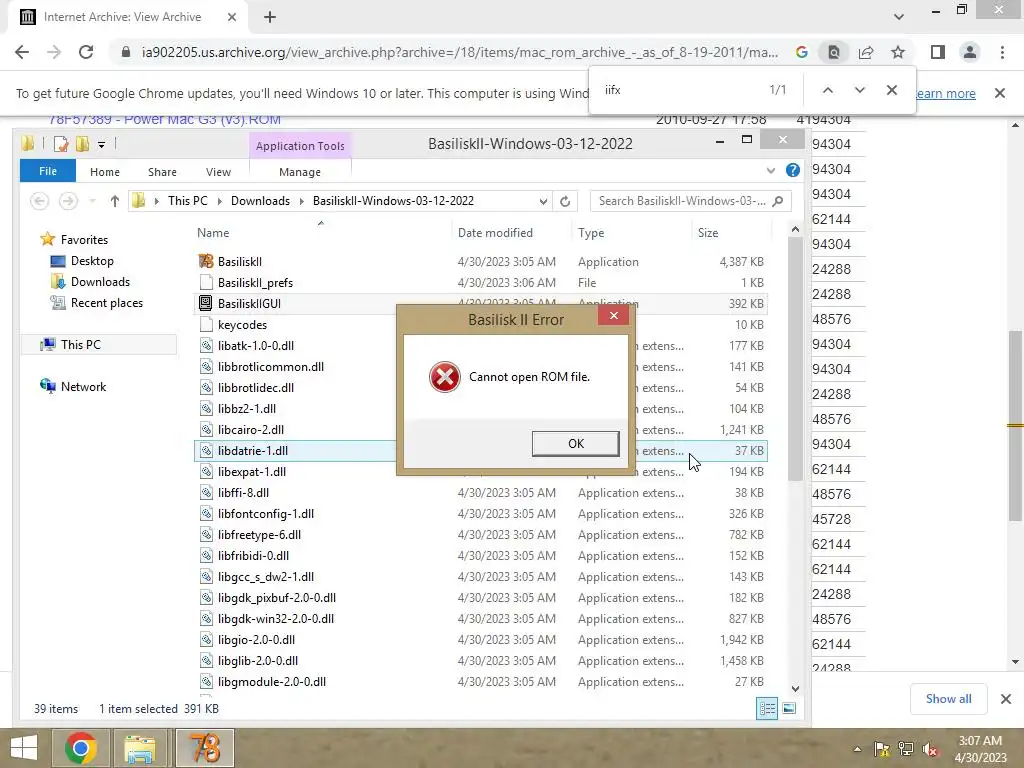Select This PC in navigation pane
The height and width of the screenshot is (768, 1024).
pos(80,344)
